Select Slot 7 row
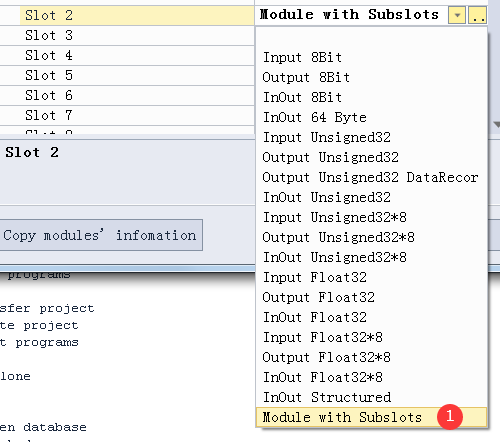 tap(127, 115)
